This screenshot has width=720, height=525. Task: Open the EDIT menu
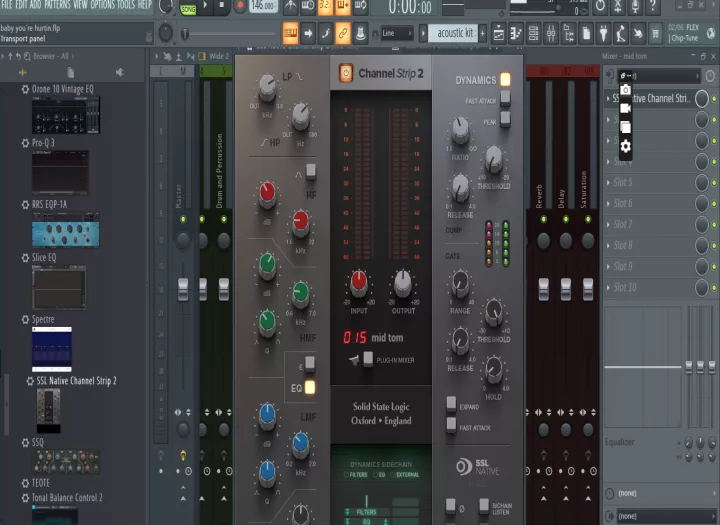click(x=22, y=5)
